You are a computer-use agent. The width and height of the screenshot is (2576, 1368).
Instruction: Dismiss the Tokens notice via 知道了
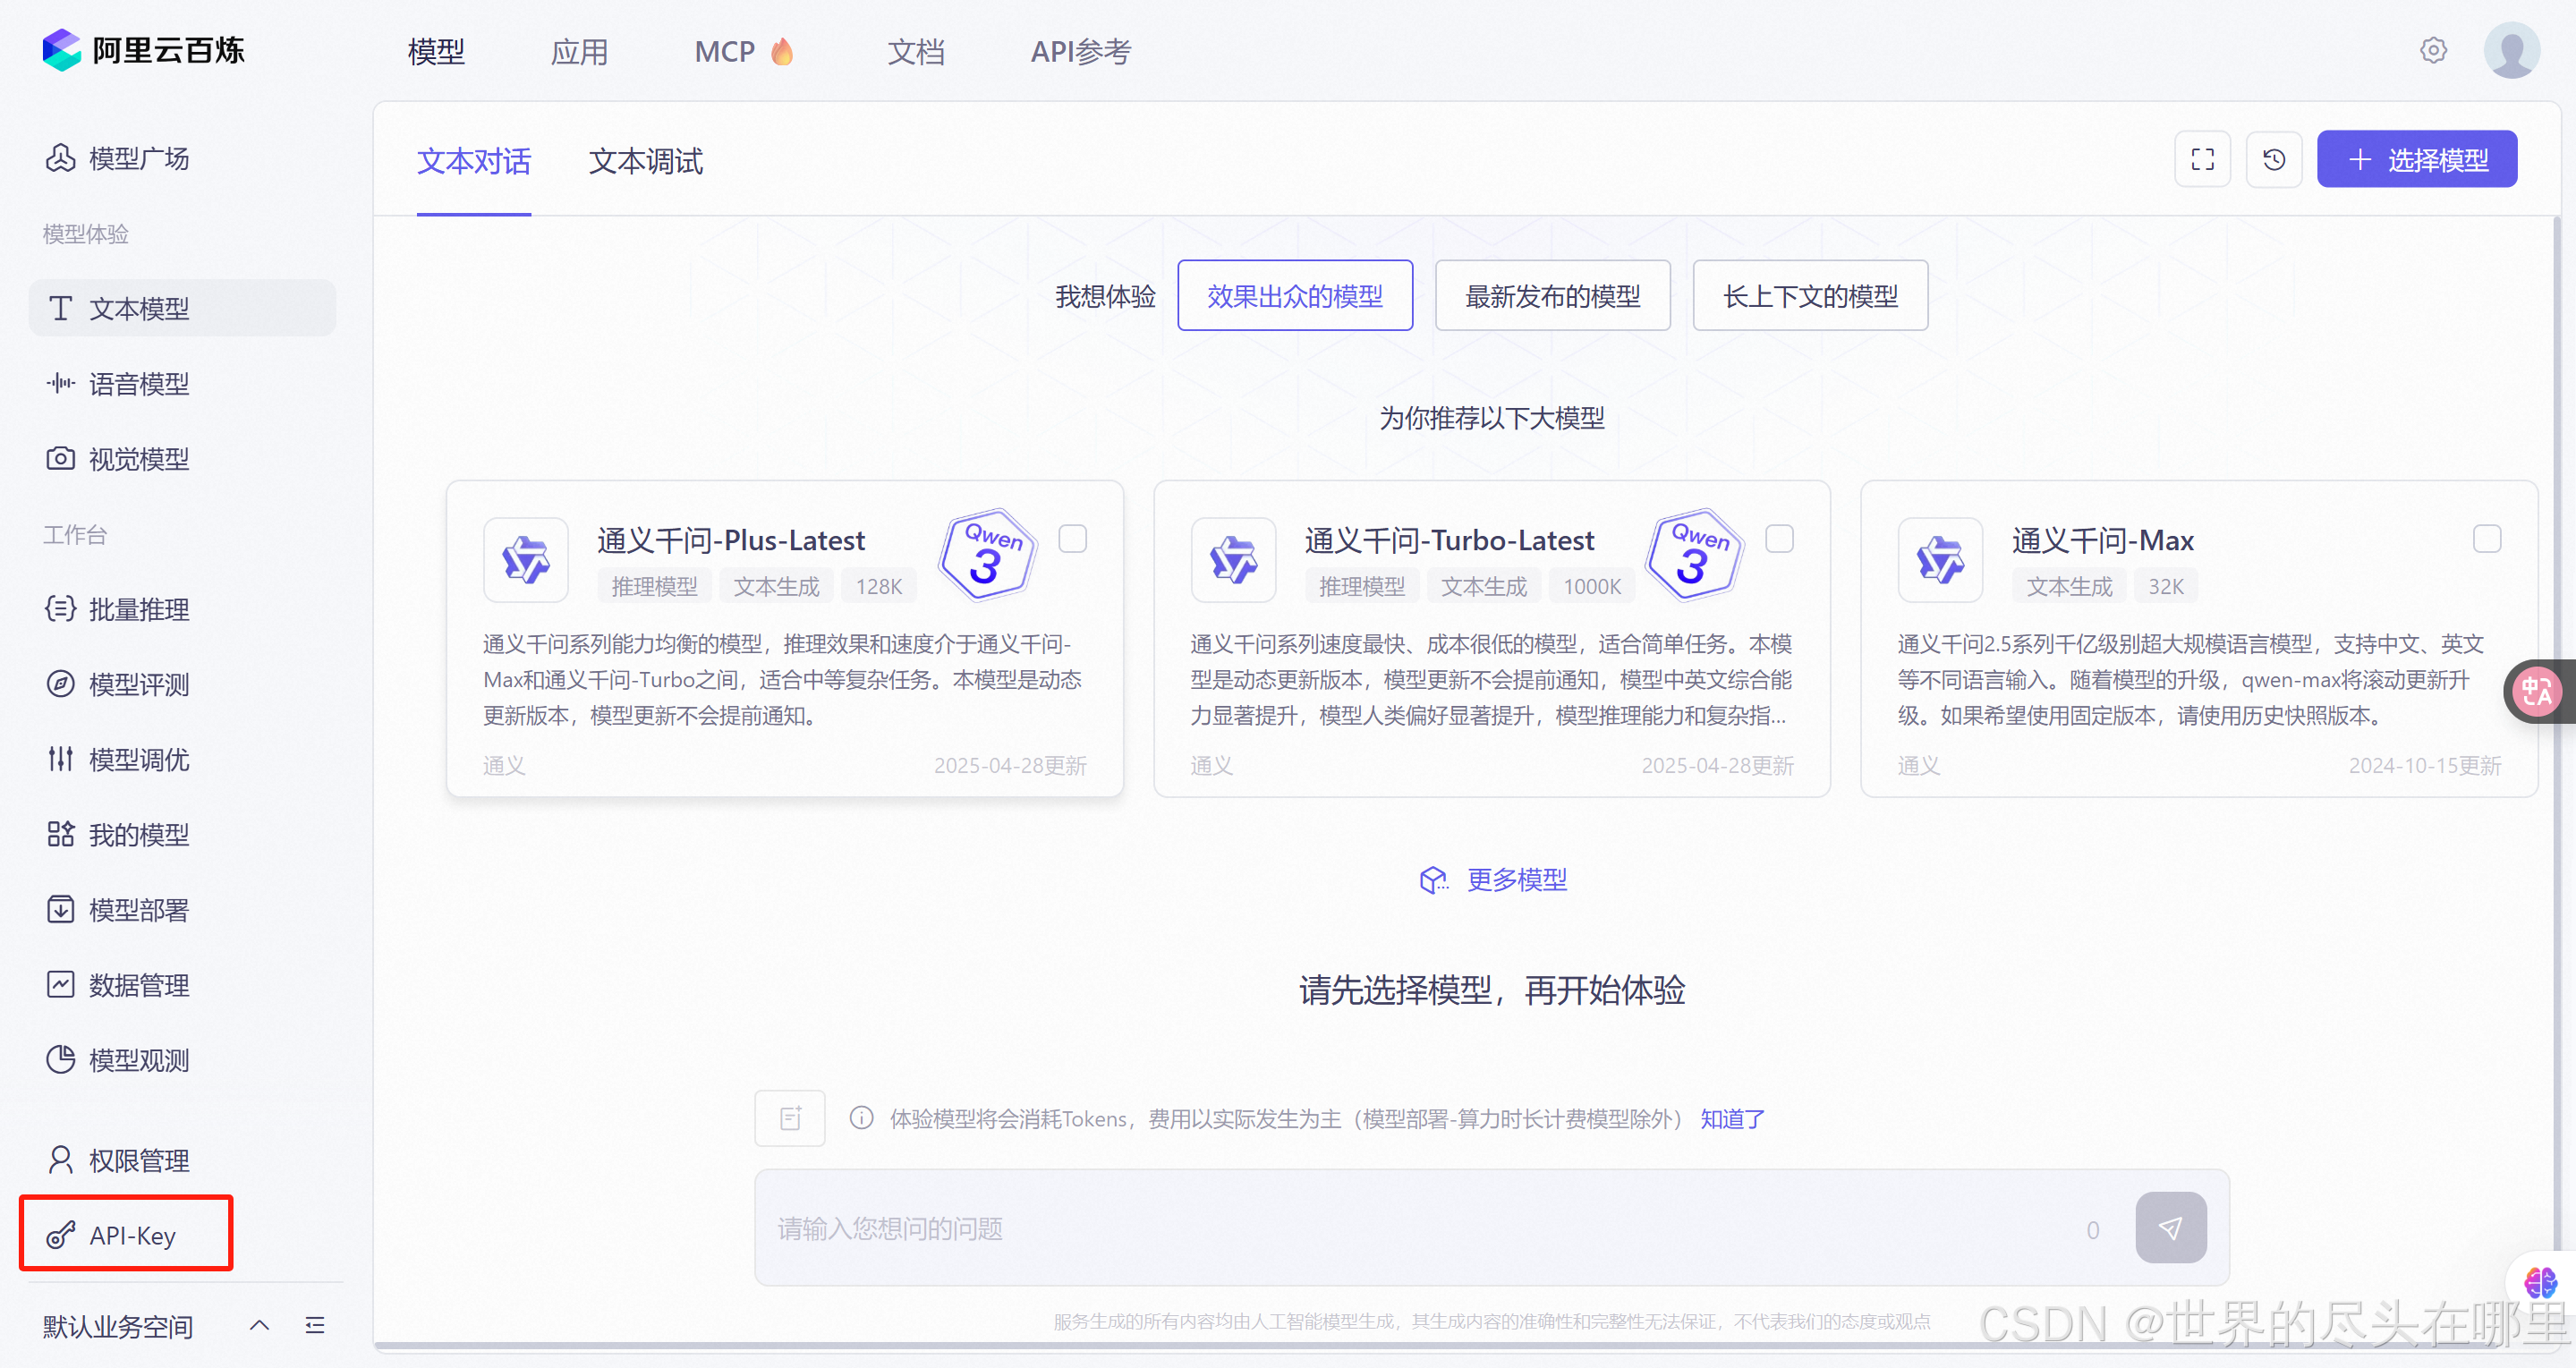1732,1118
